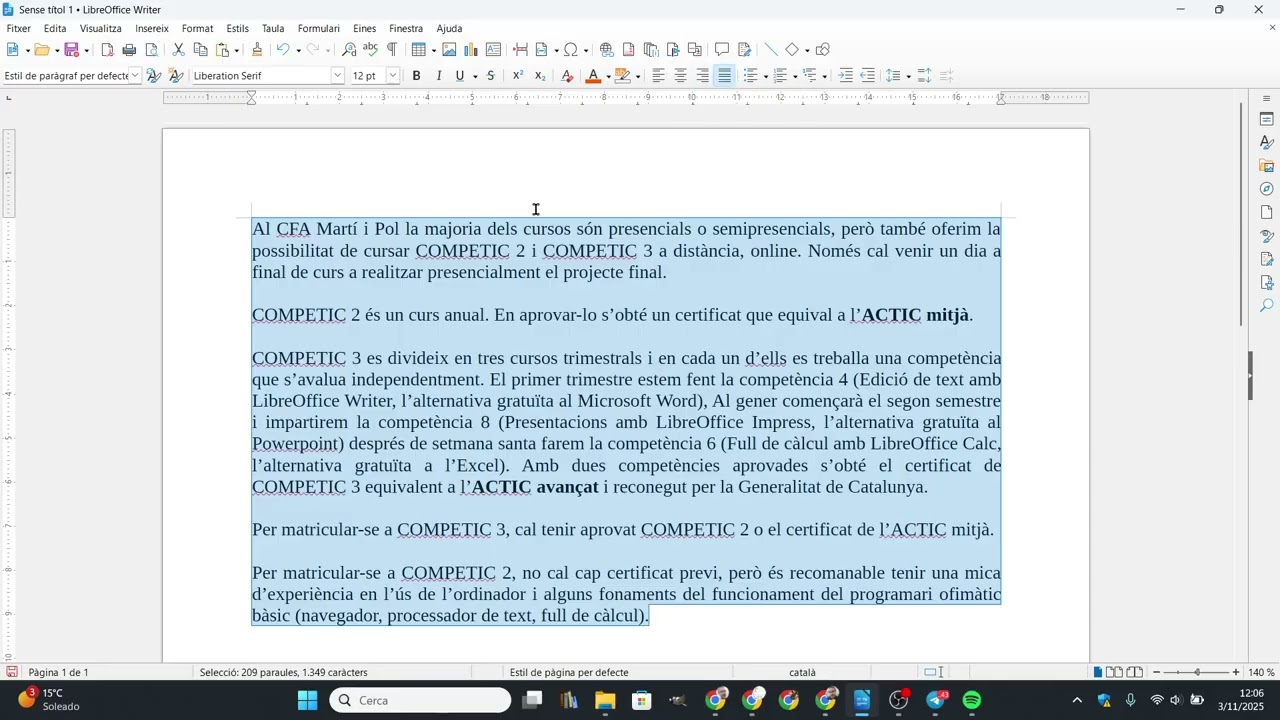The width and height of the screenshot is (1280, 720).
Task: Open the Visualitza menu
Action: pyautogui.click(x=101, y=29)
